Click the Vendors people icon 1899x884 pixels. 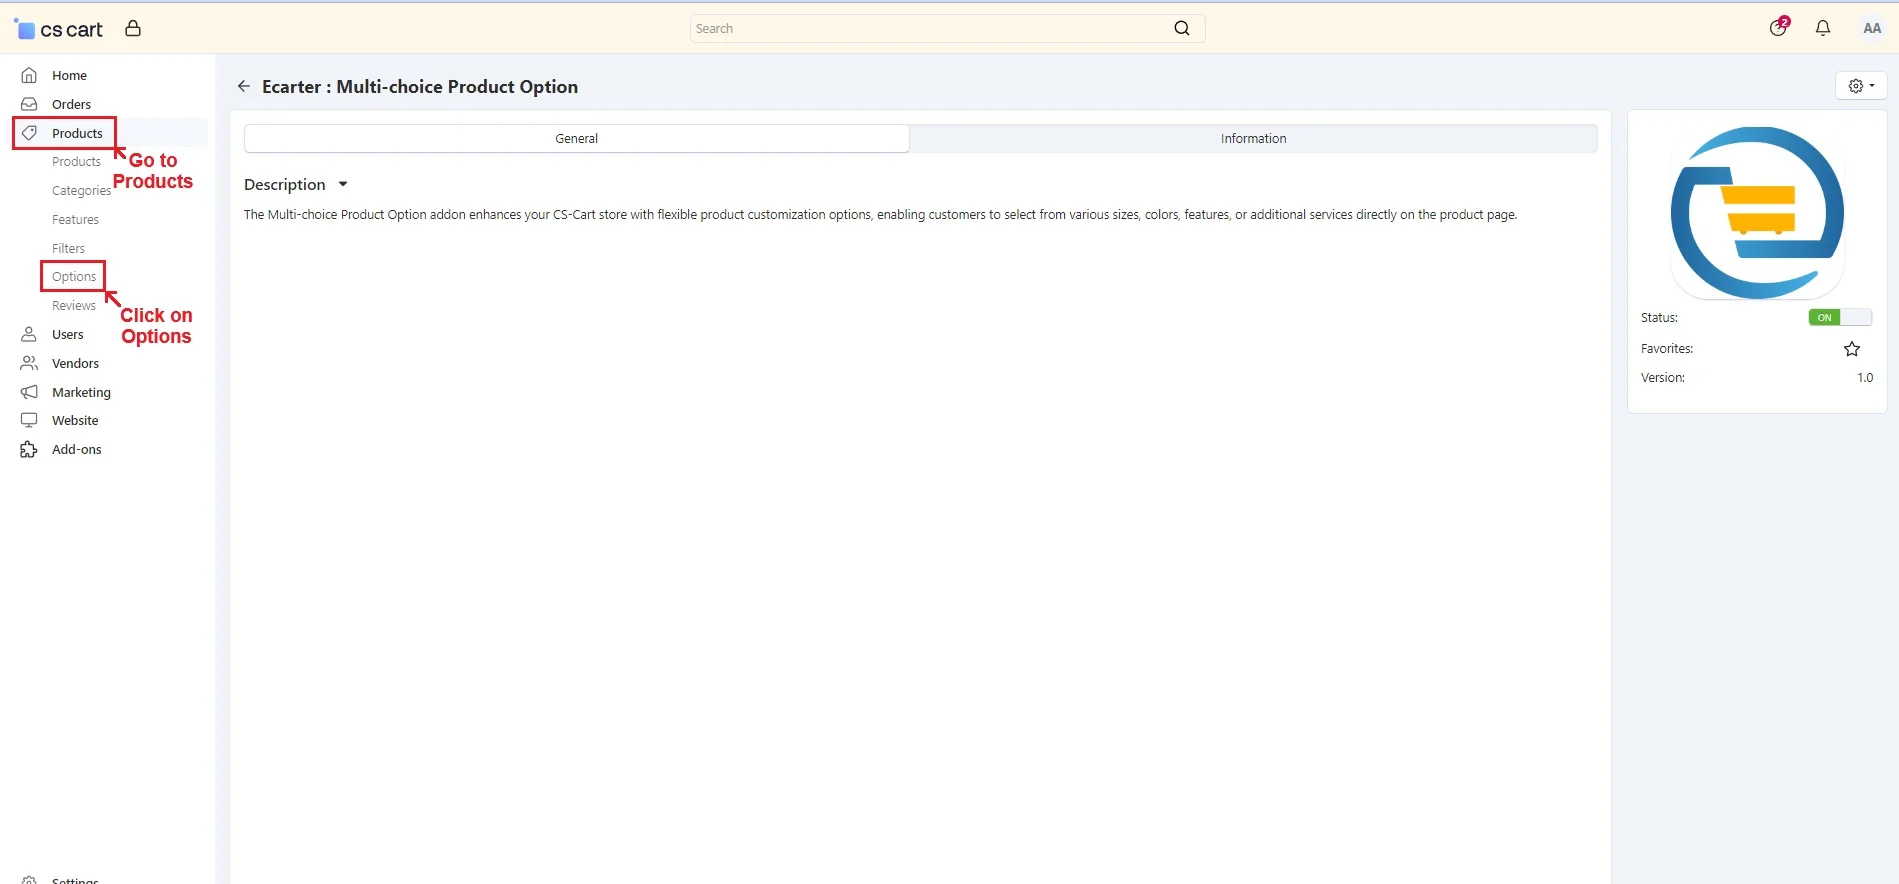[x=29, y=363]
